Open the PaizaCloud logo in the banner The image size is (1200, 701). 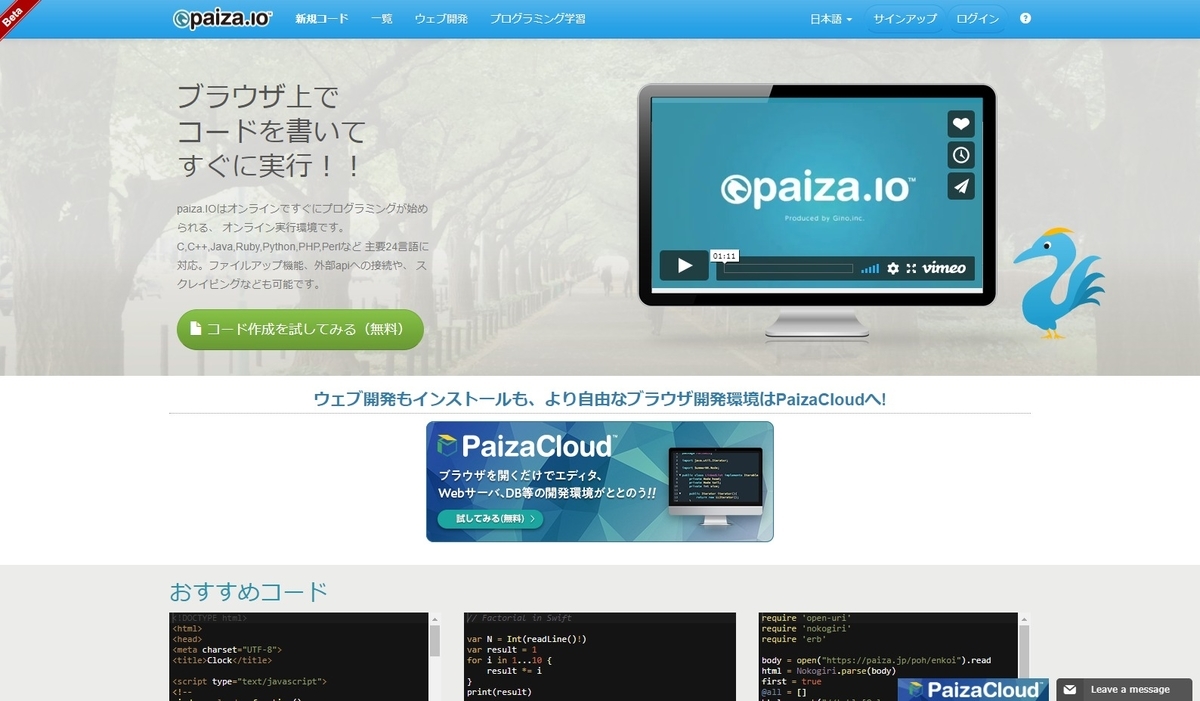526,445
